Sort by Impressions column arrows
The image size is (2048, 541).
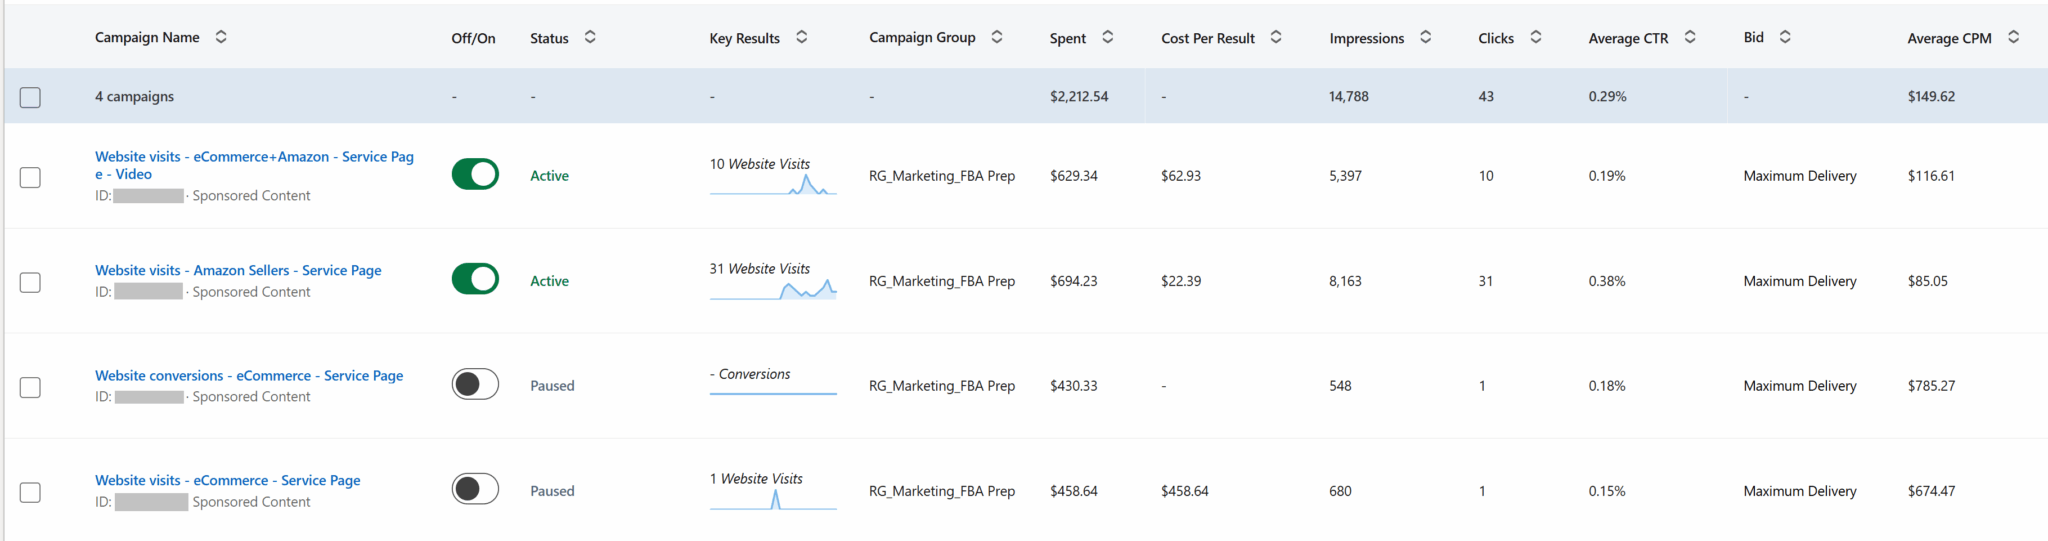[x=1426, y=37]
